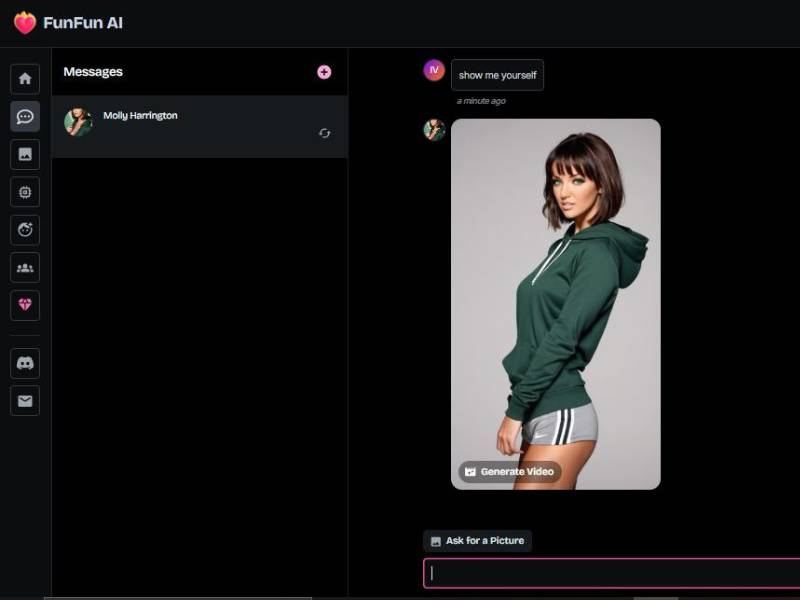
Task: Click the mail envelope sidebar icon
Action: (x=25, y=401)
